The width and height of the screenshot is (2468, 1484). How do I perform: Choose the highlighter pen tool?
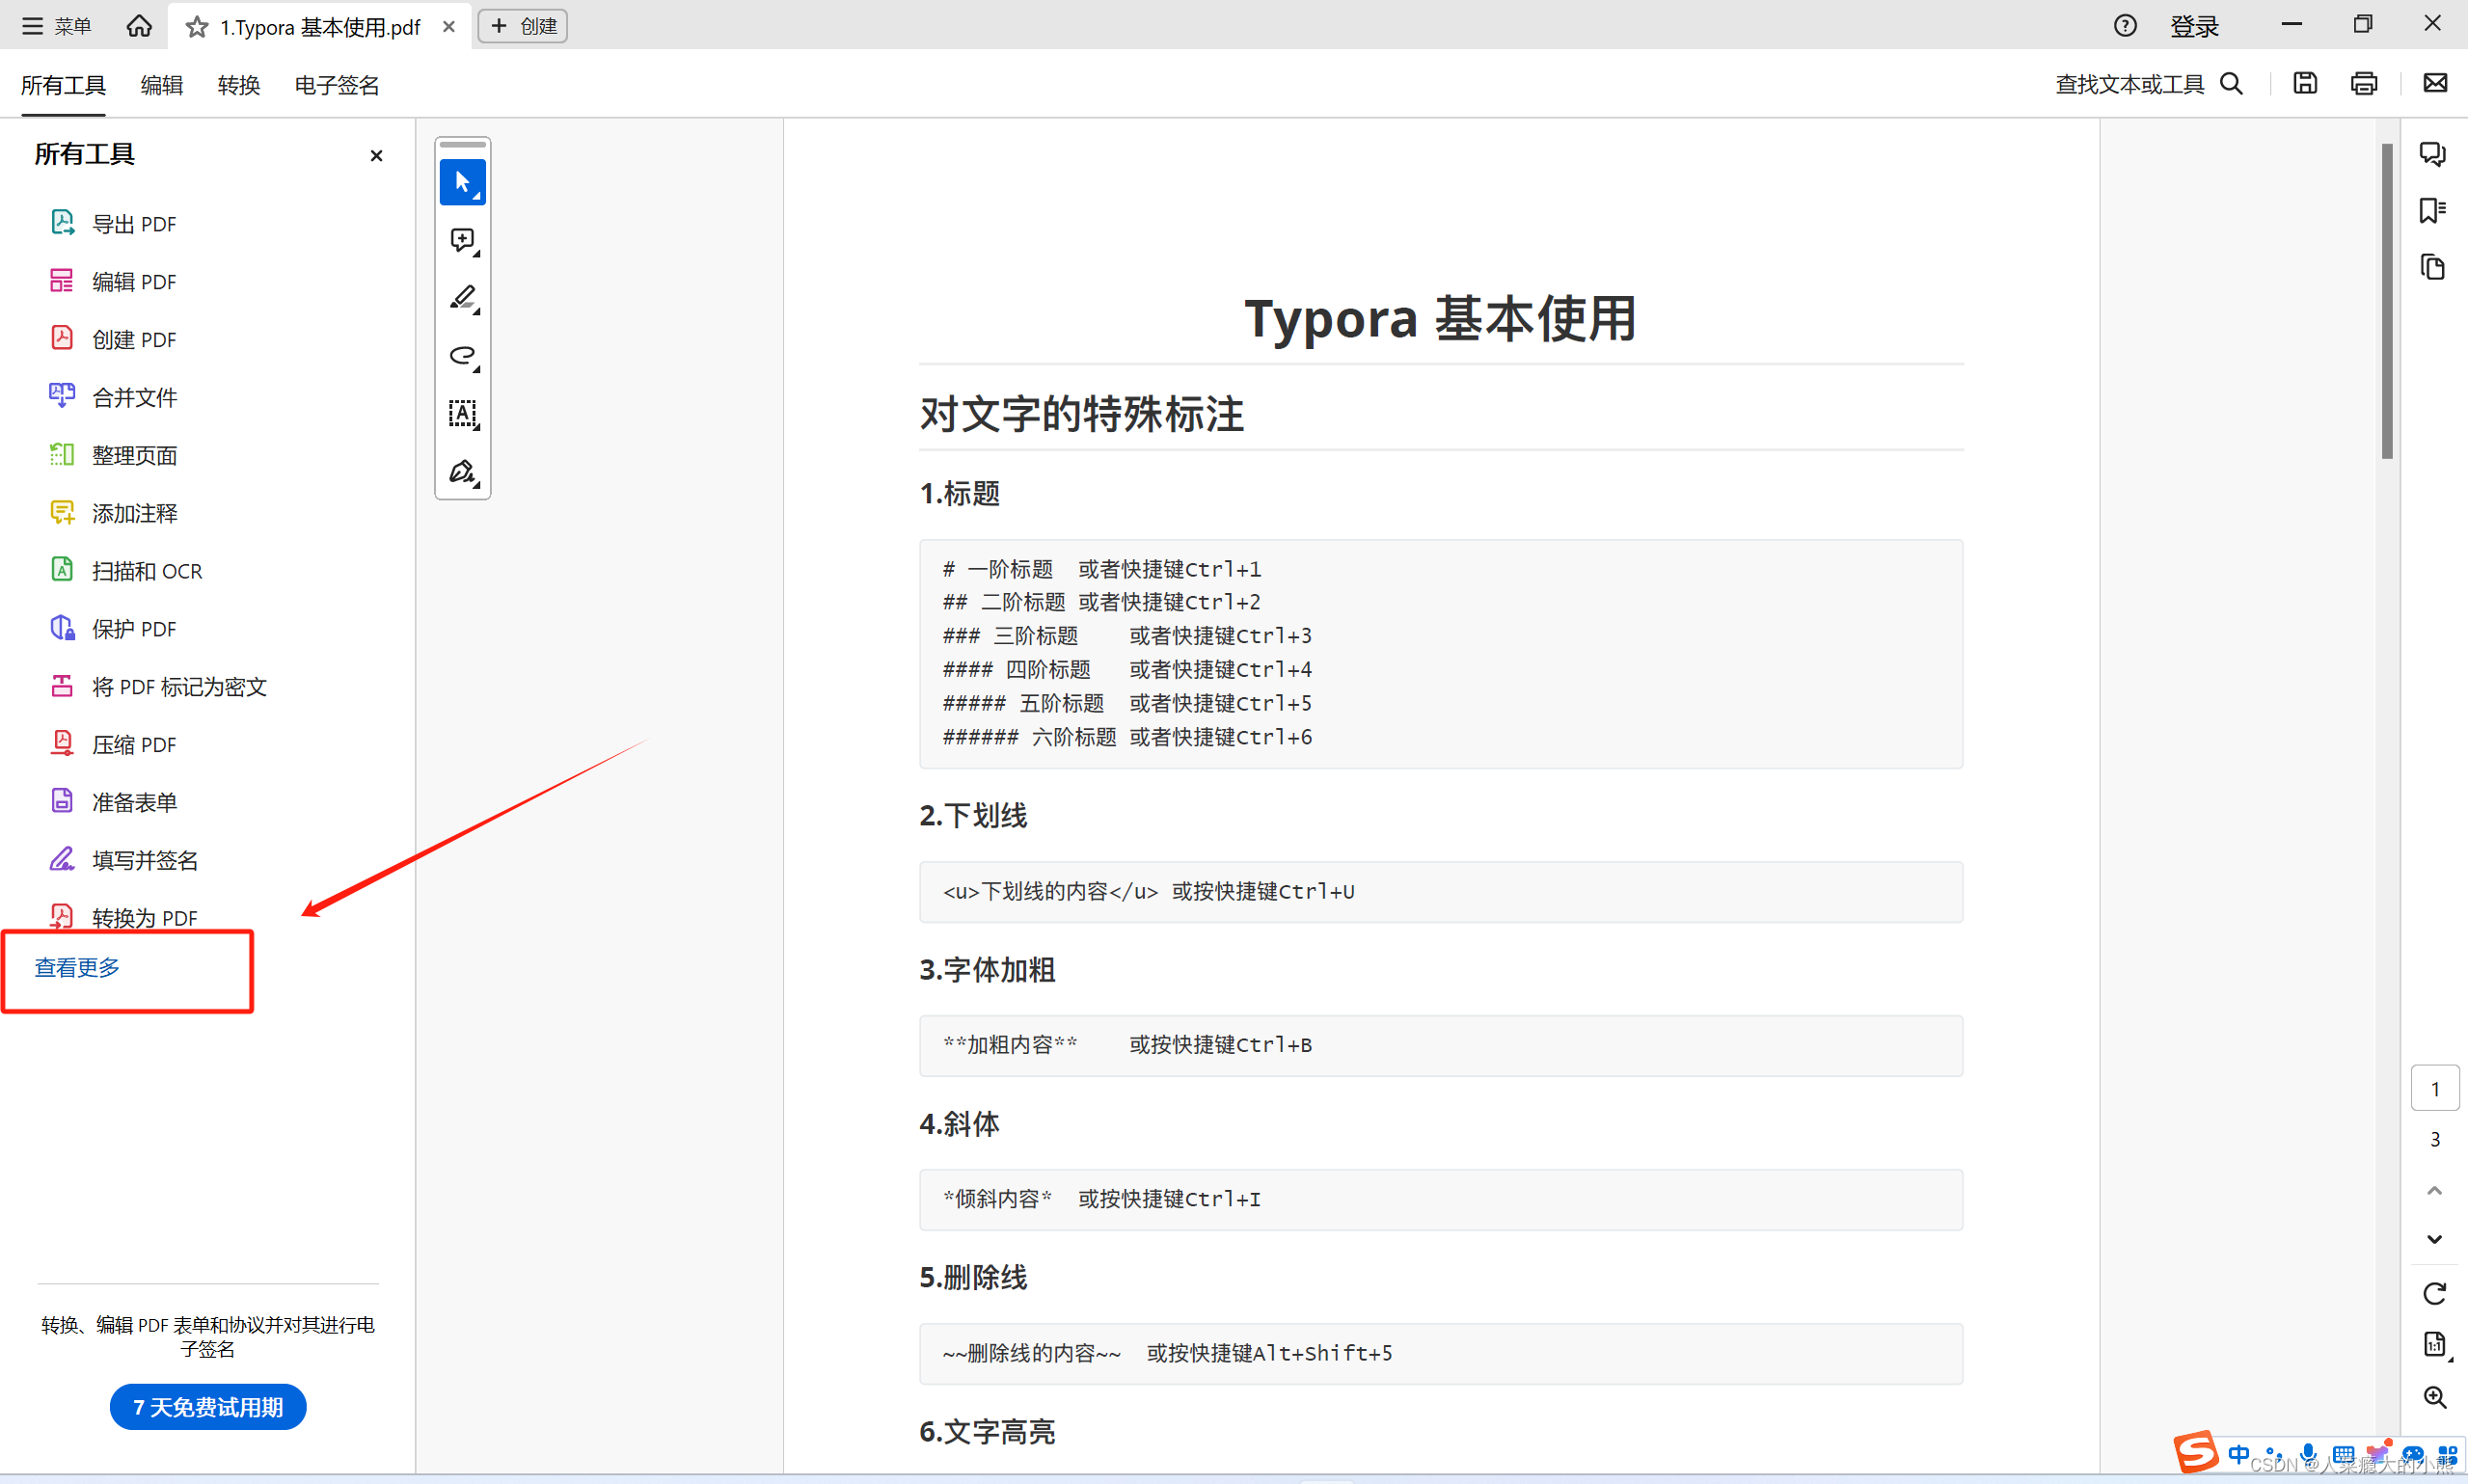click(x=462, y=297)
